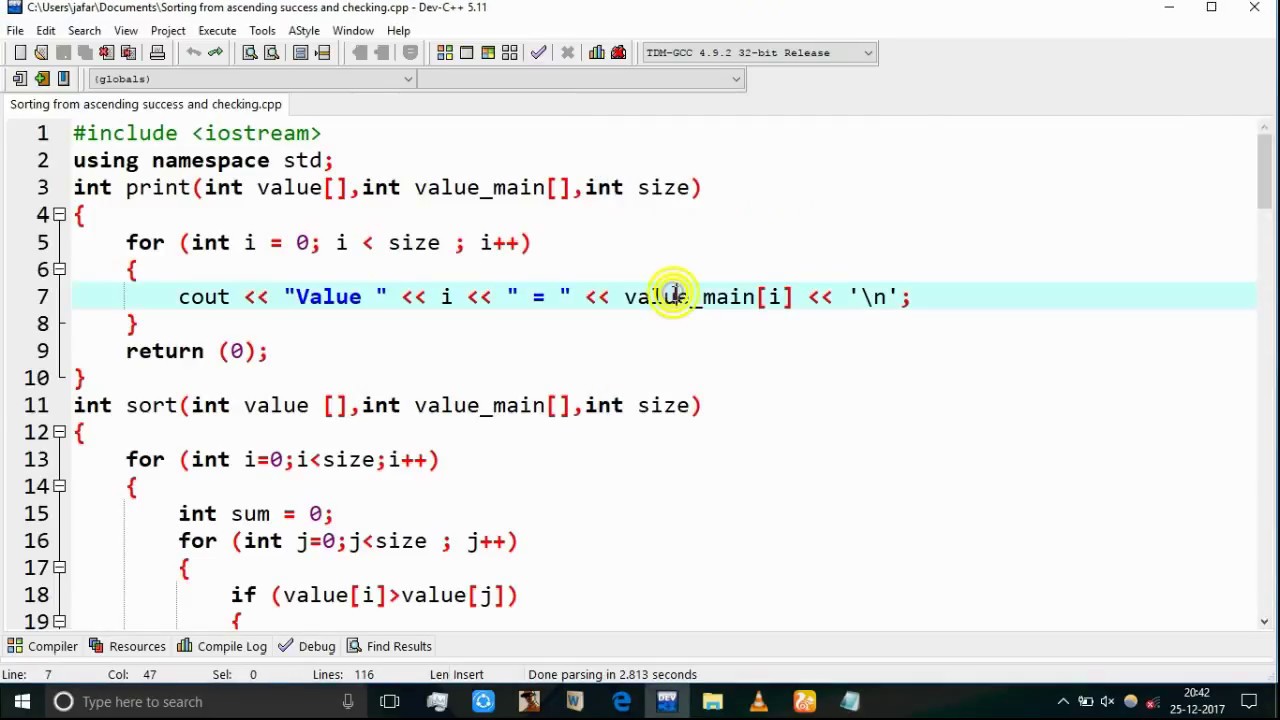1280x720 pixels.
Task: Click the Compile grid icon
Action: (445, 53)
